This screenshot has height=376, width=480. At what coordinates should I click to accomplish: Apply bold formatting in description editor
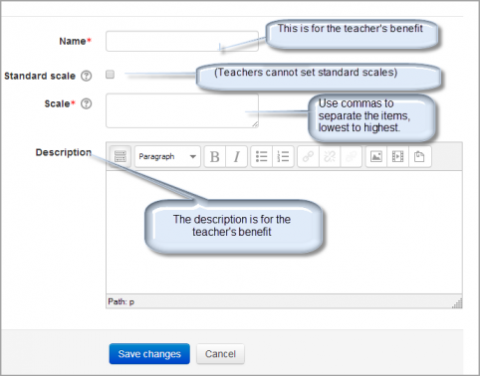point(215,156)
